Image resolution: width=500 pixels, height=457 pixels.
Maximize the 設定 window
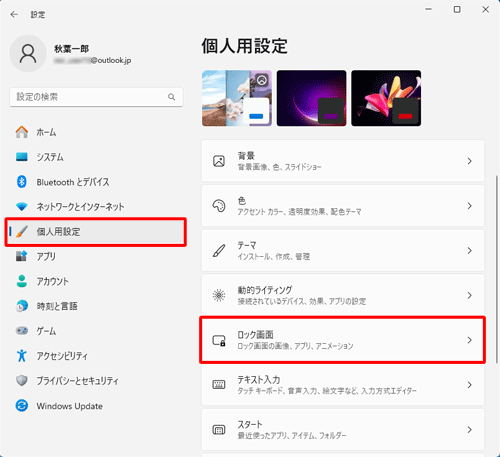[457, 9]
